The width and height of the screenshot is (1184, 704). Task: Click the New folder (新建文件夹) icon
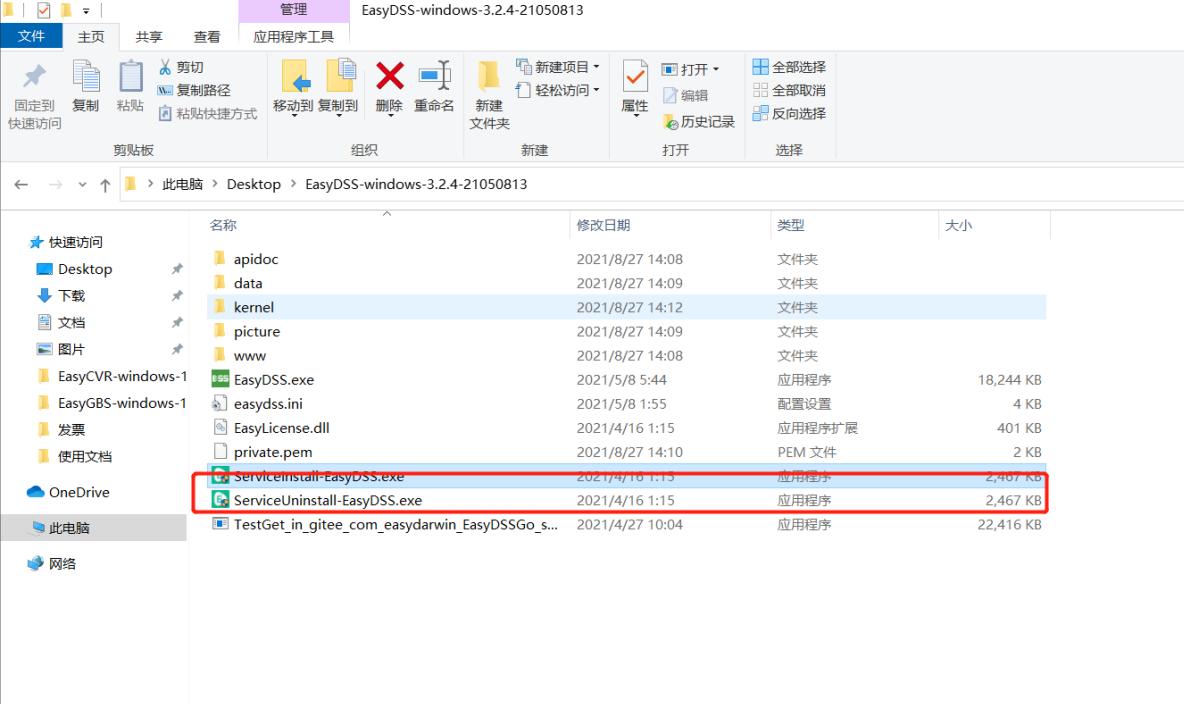point(489,76)
